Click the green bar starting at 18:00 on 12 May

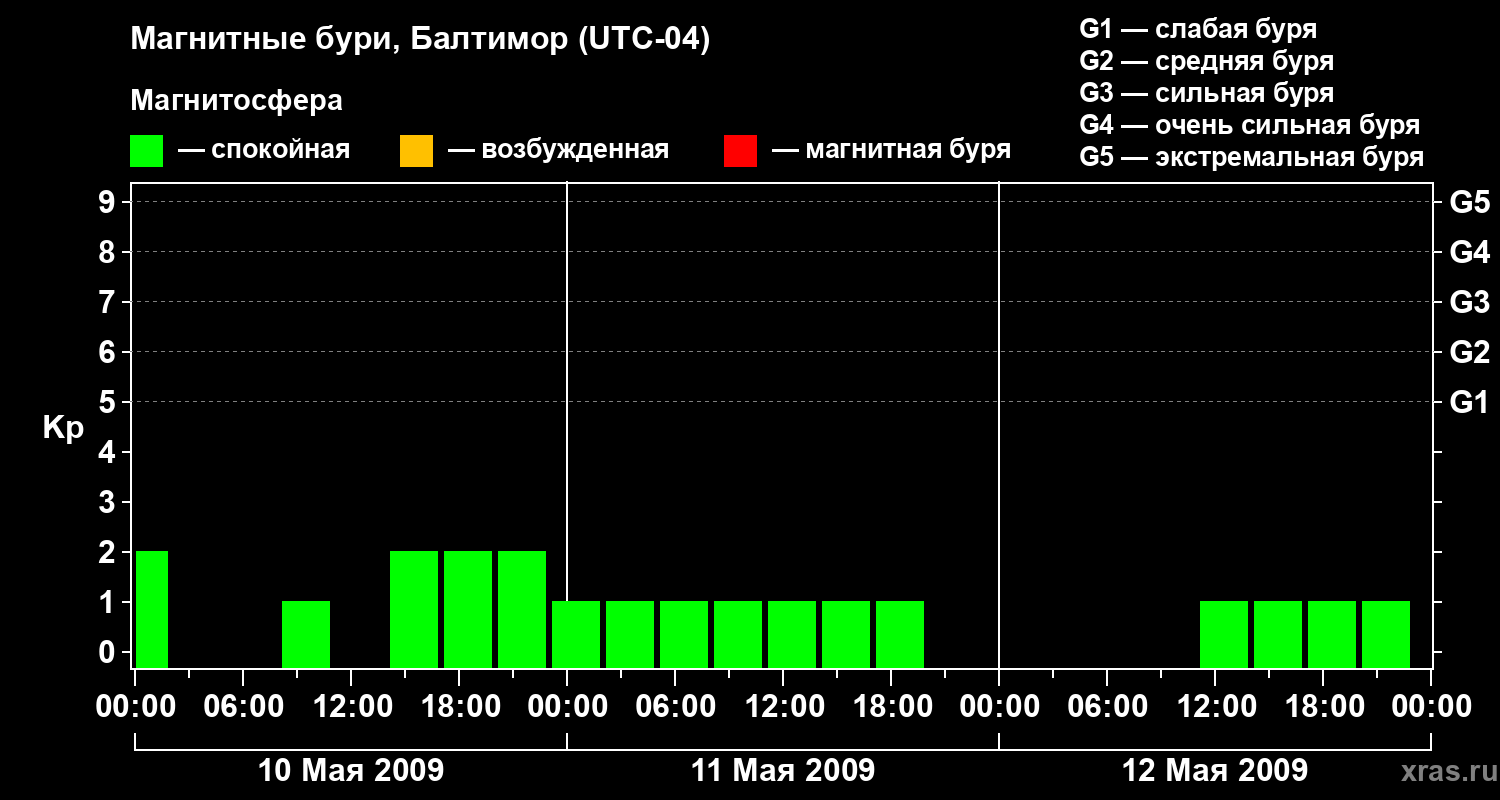coord(1332,634)
